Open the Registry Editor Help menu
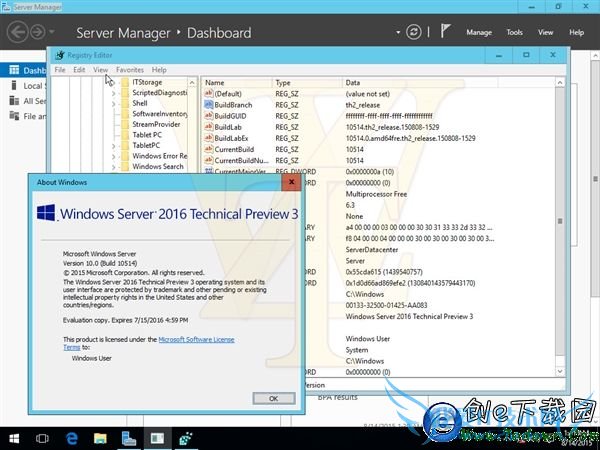600x450 pixels. (159, 70)
